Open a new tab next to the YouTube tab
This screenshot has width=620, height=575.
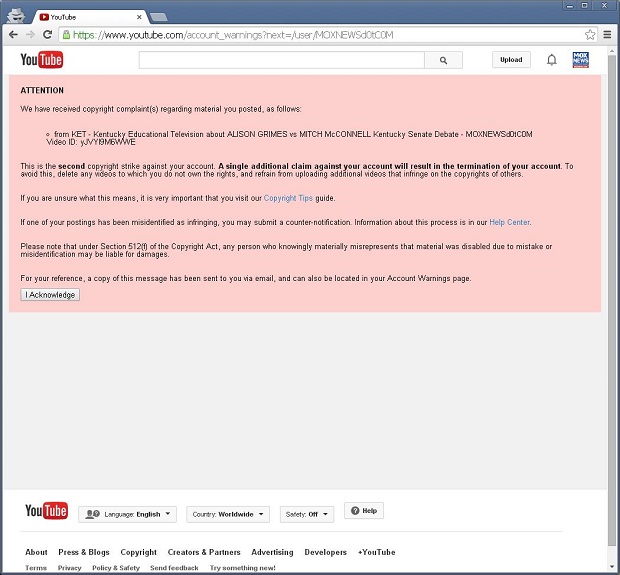[x=159, y=17]
